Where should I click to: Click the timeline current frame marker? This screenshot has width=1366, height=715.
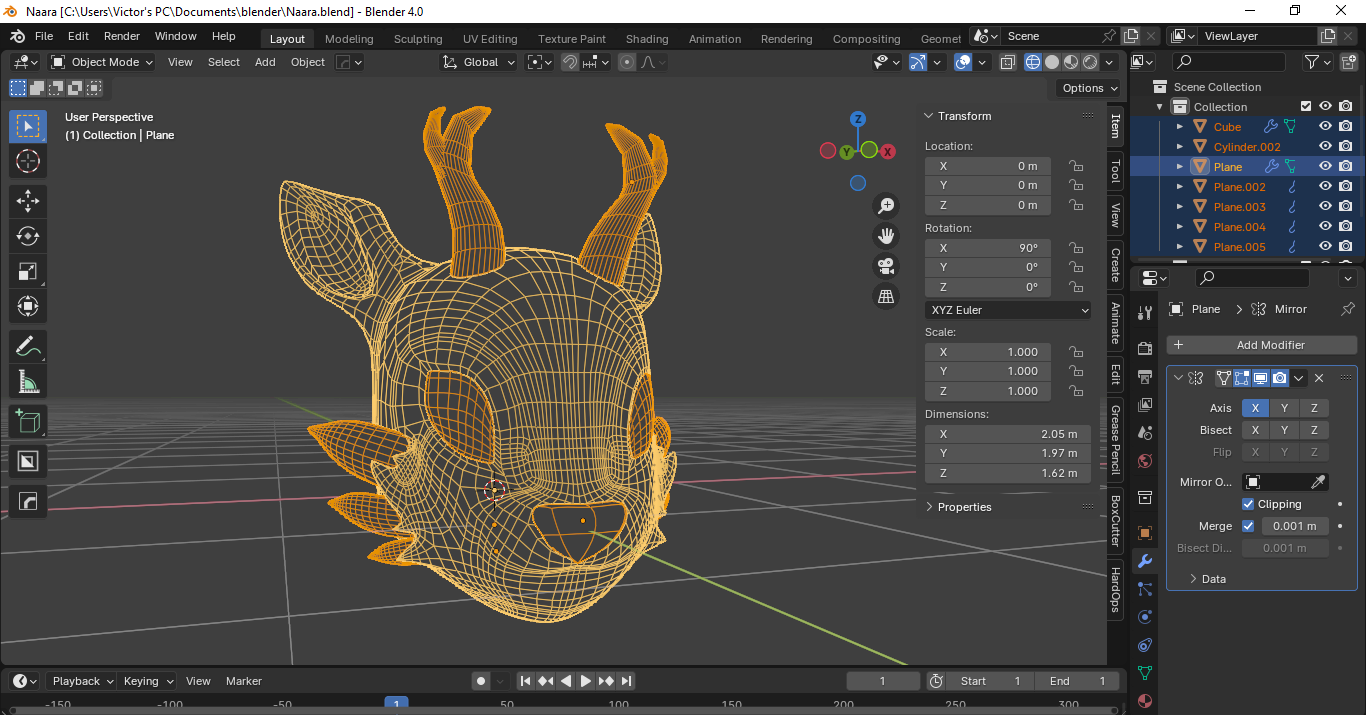tap(396, 704)
